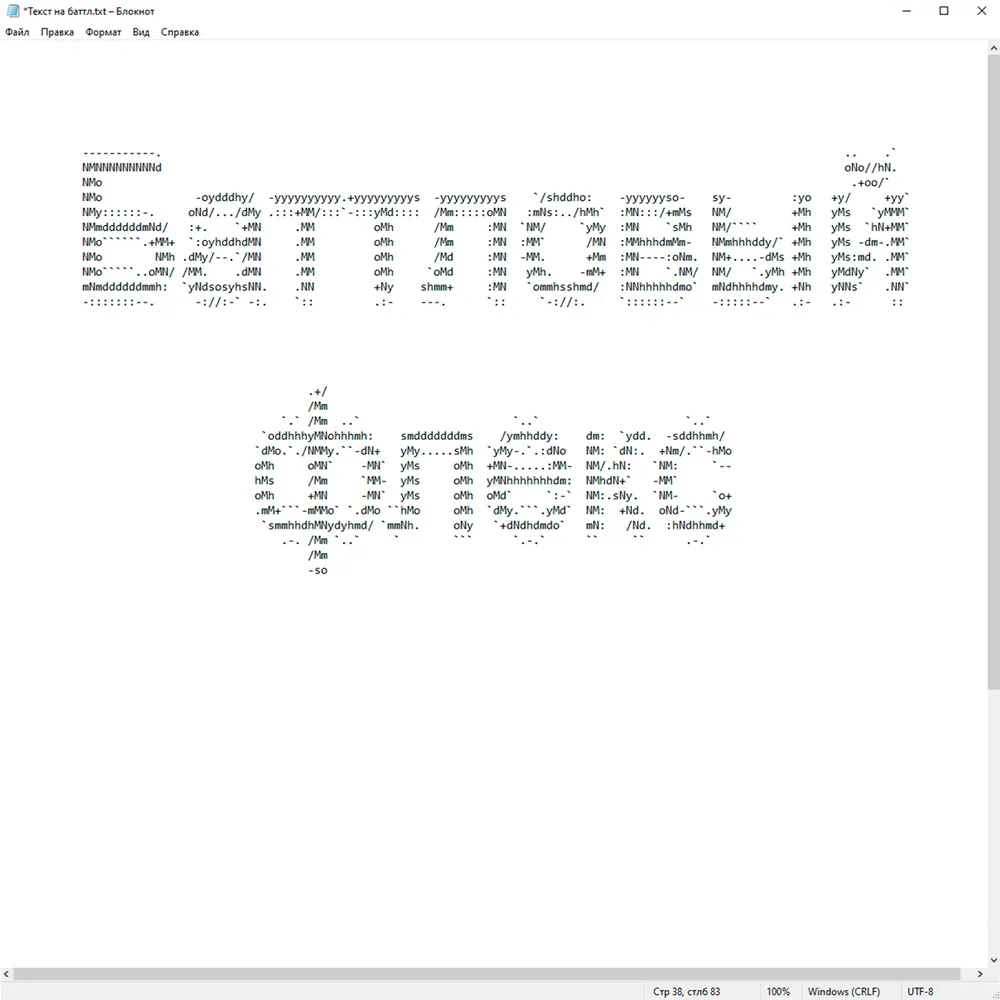Click the Notepad icon in the title bar
Viewport: 1000px width, 1000px height.
[x=13, y=11]
